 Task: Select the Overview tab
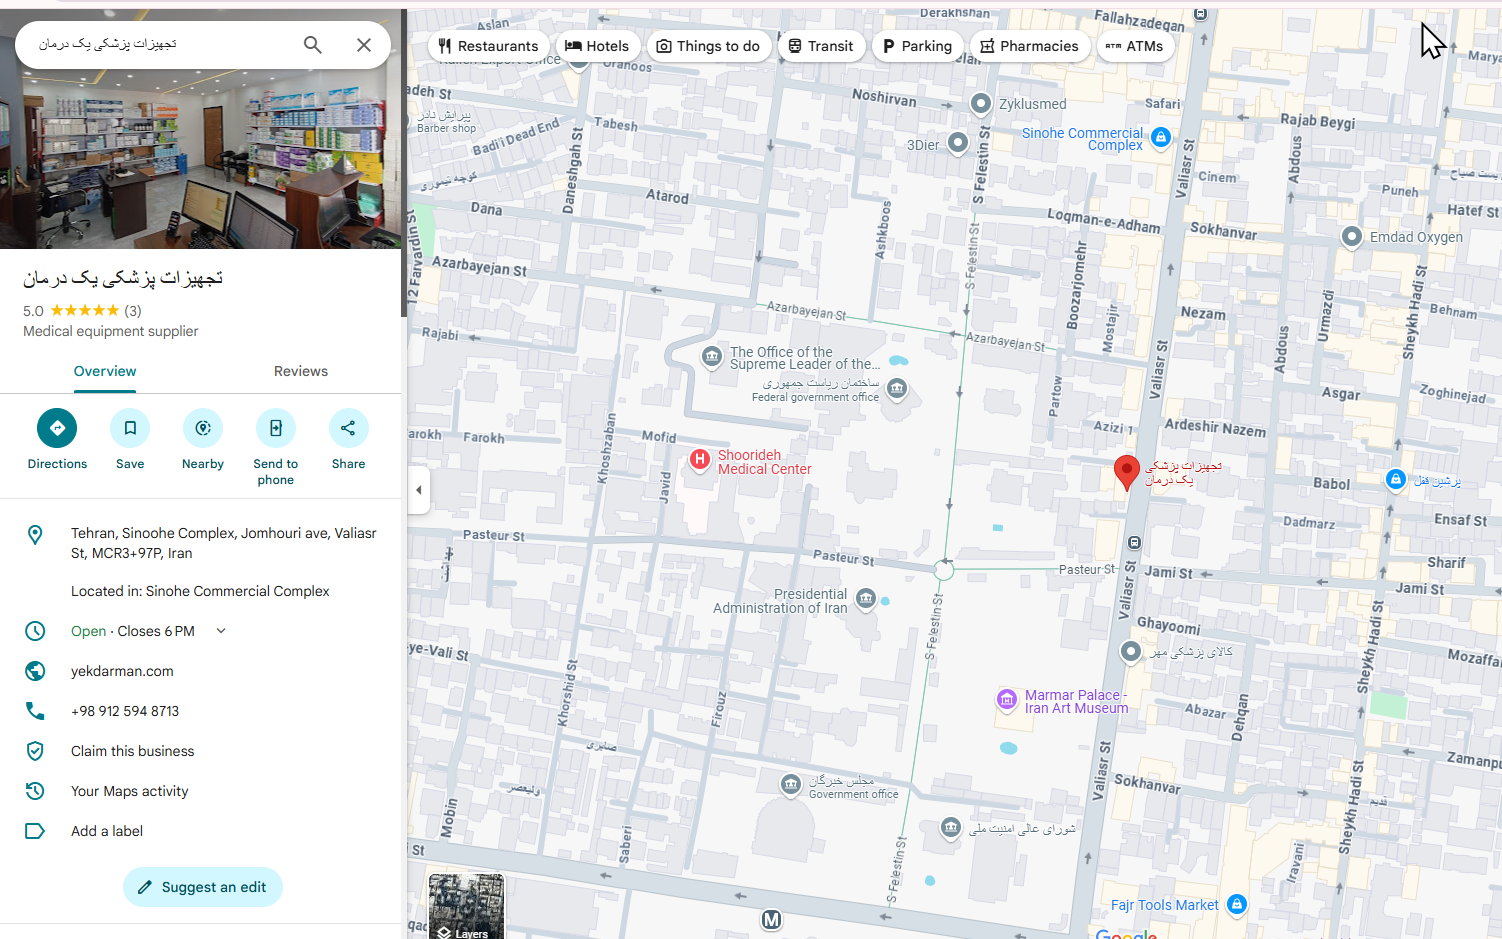pyautogui.click(x=105, y=371)
